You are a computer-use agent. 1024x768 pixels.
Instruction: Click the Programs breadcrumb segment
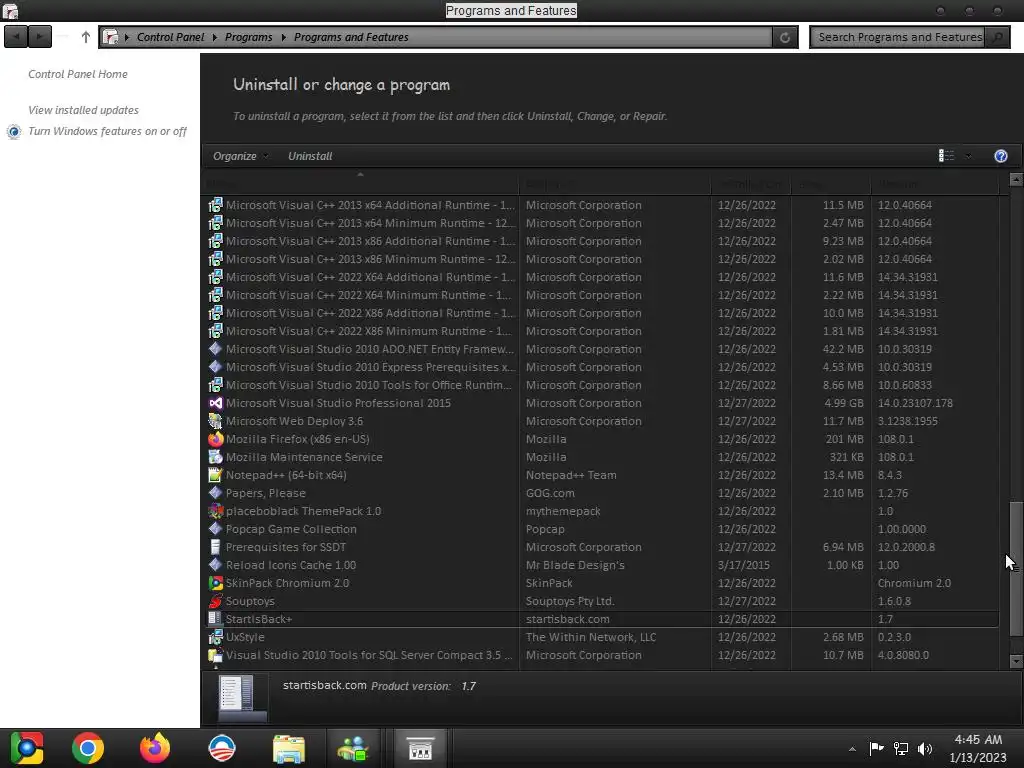pos(249,37)
